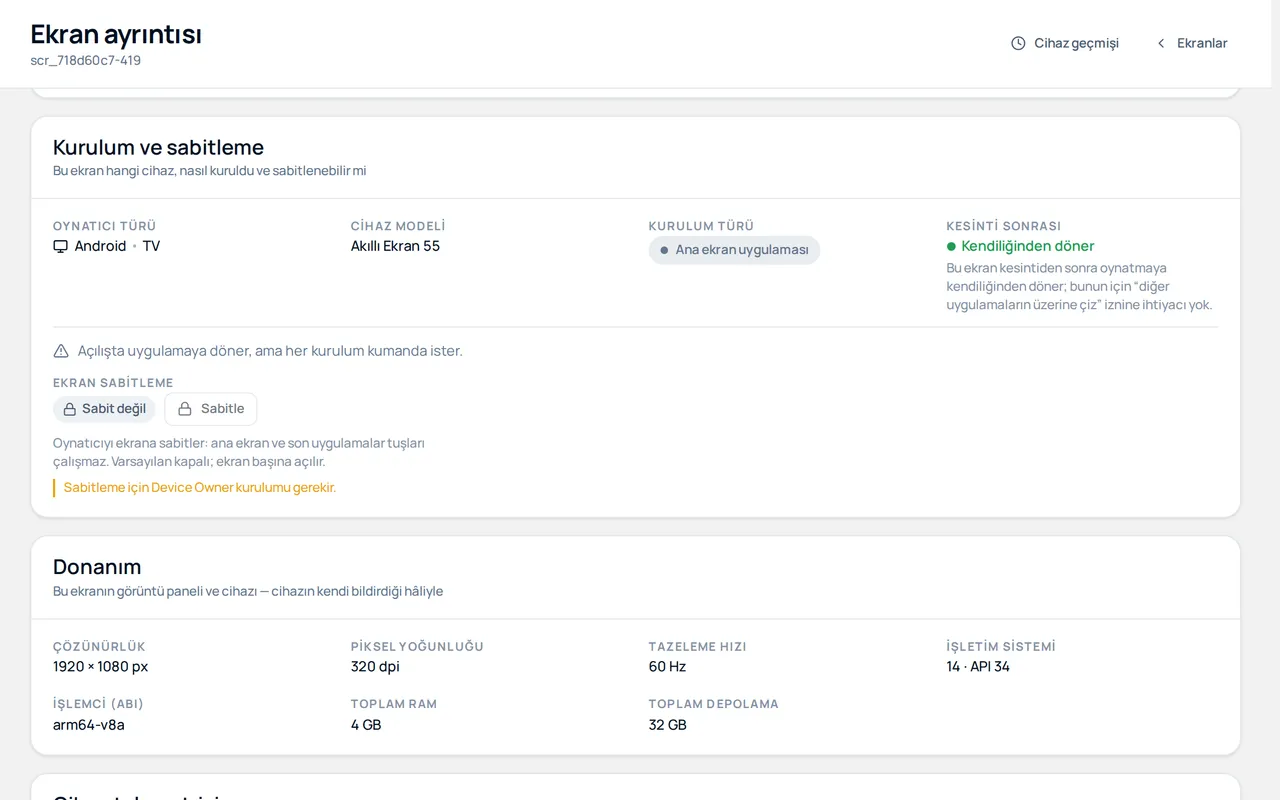This screenshot has height=800, width=1280.
Task: Click the PİKSEL YOĞUNLUĞU label
Action: tap(417, 647)
